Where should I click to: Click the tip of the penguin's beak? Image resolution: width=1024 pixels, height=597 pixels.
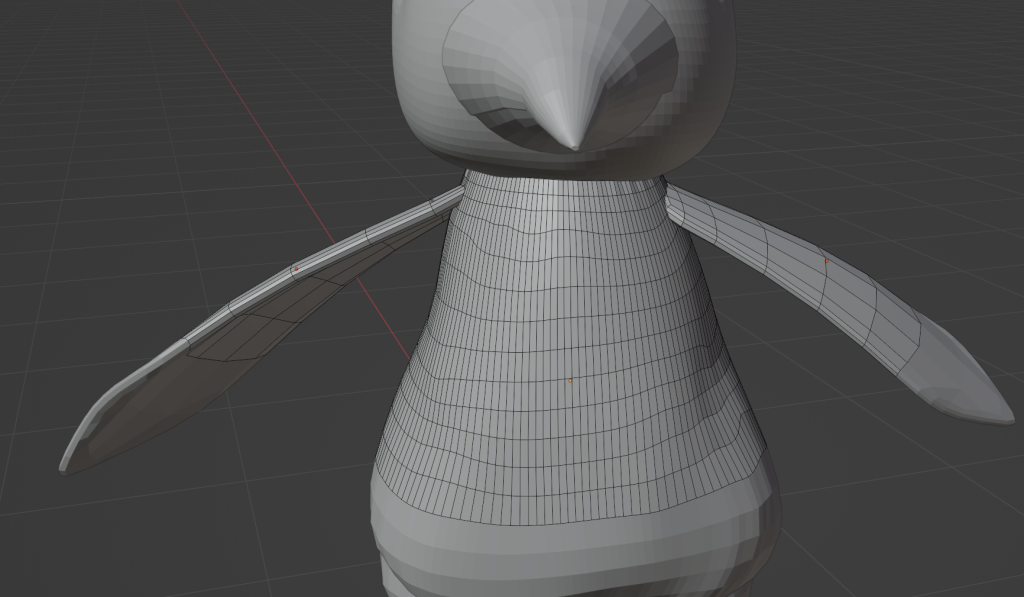click(x=573, y=148)
